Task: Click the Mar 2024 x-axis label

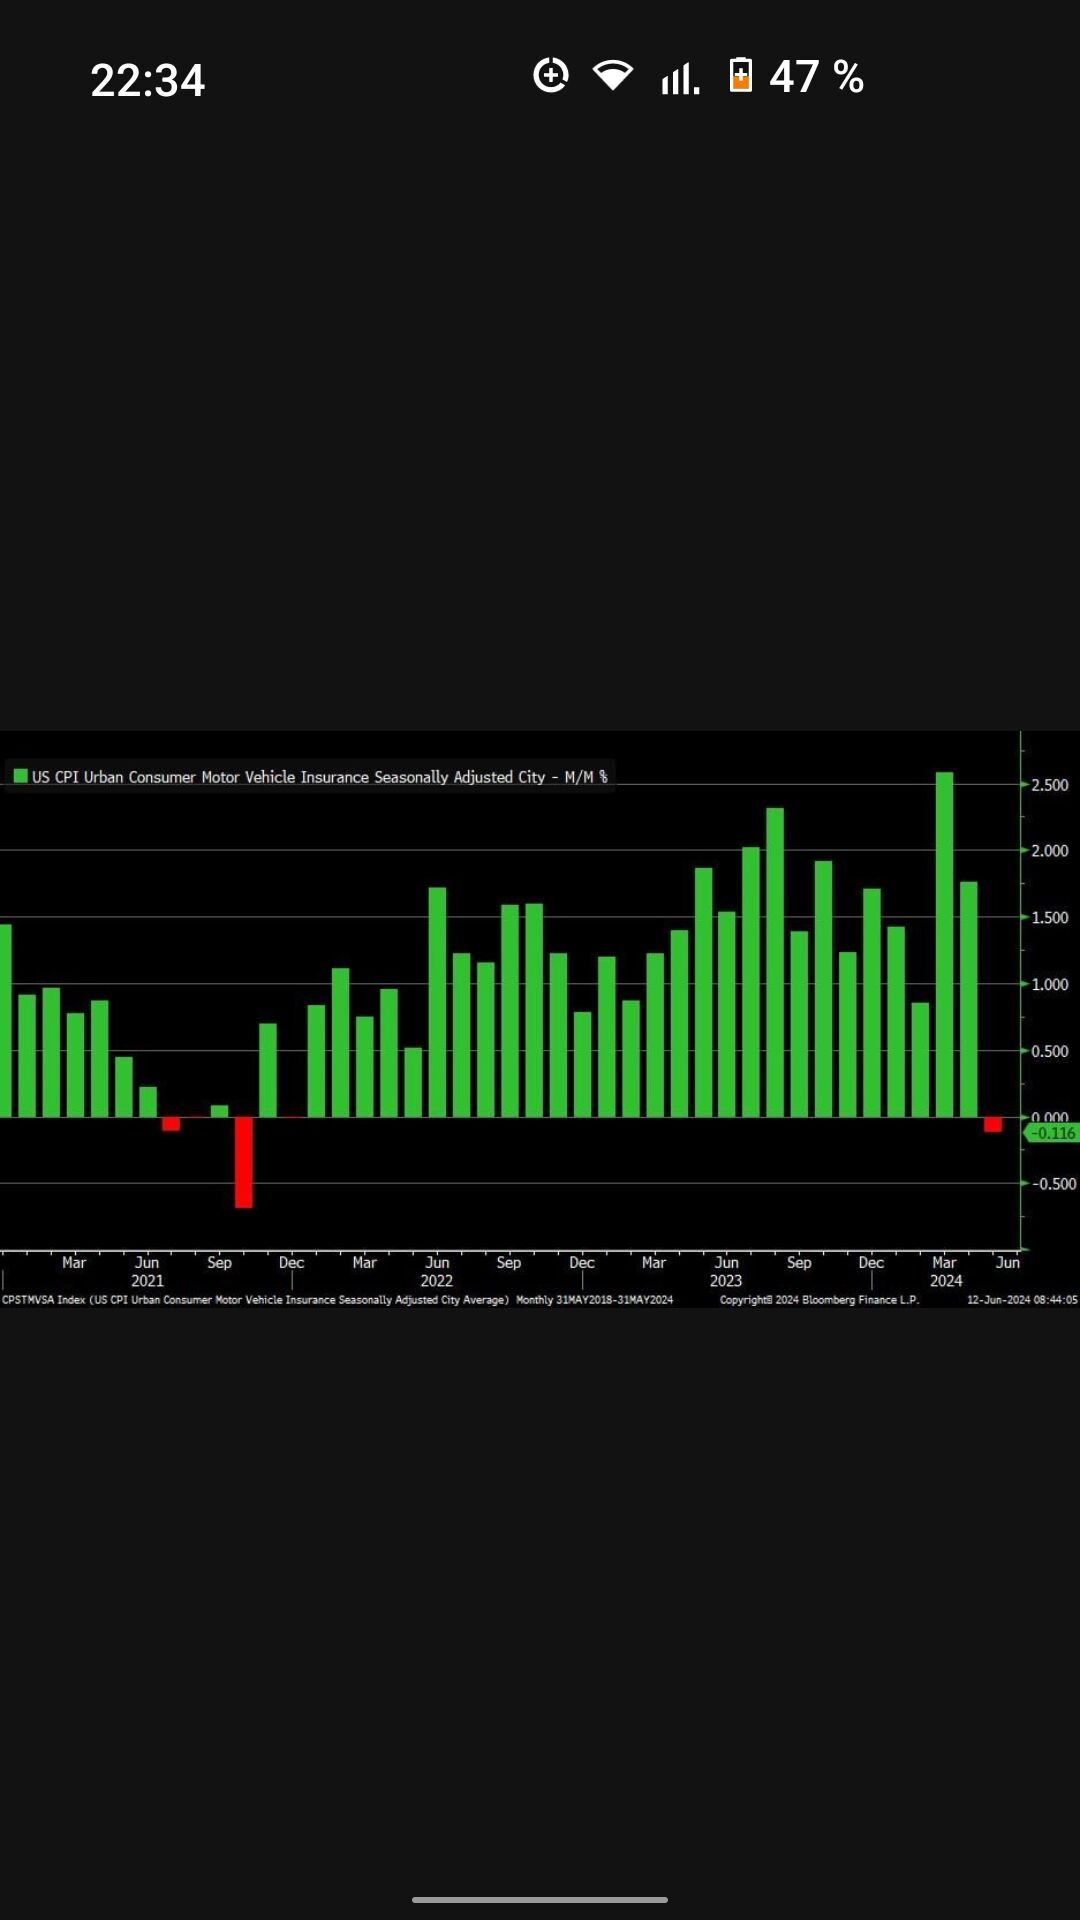Action: point(945,1271)
